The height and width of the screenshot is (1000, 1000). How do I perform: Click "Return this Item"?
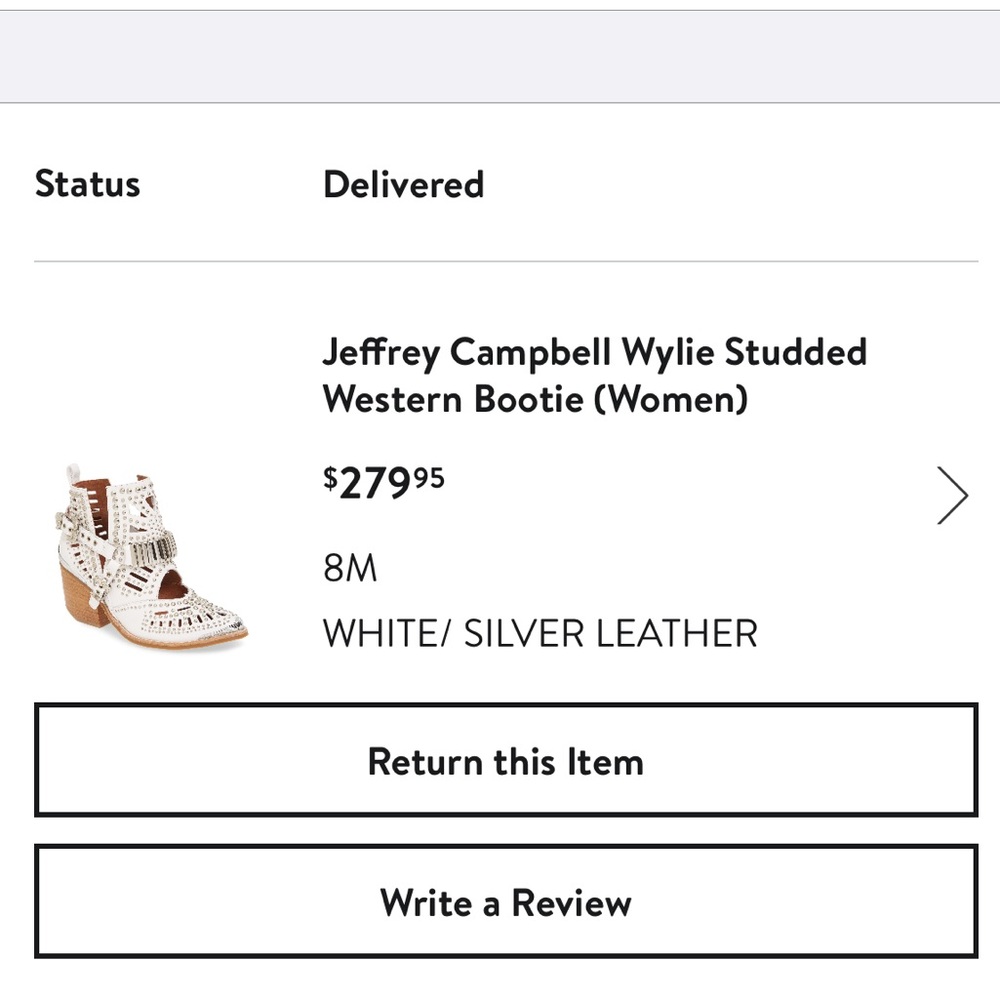(x=506, y=761)
